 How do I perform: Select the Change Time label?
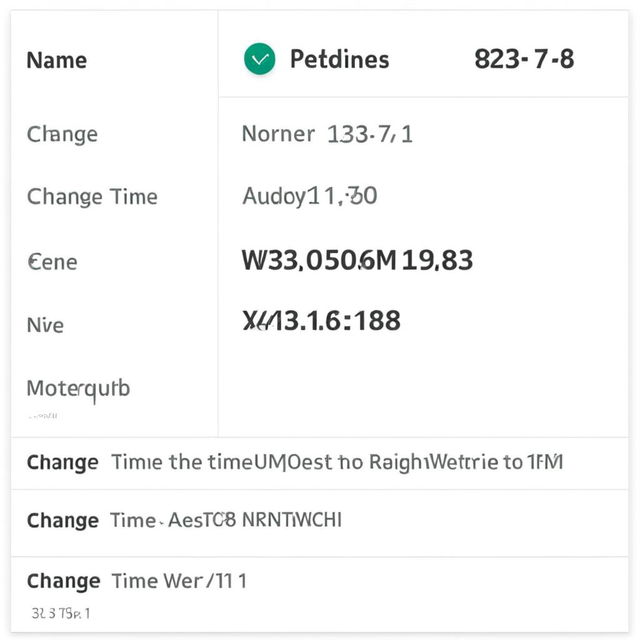(92, 197)
